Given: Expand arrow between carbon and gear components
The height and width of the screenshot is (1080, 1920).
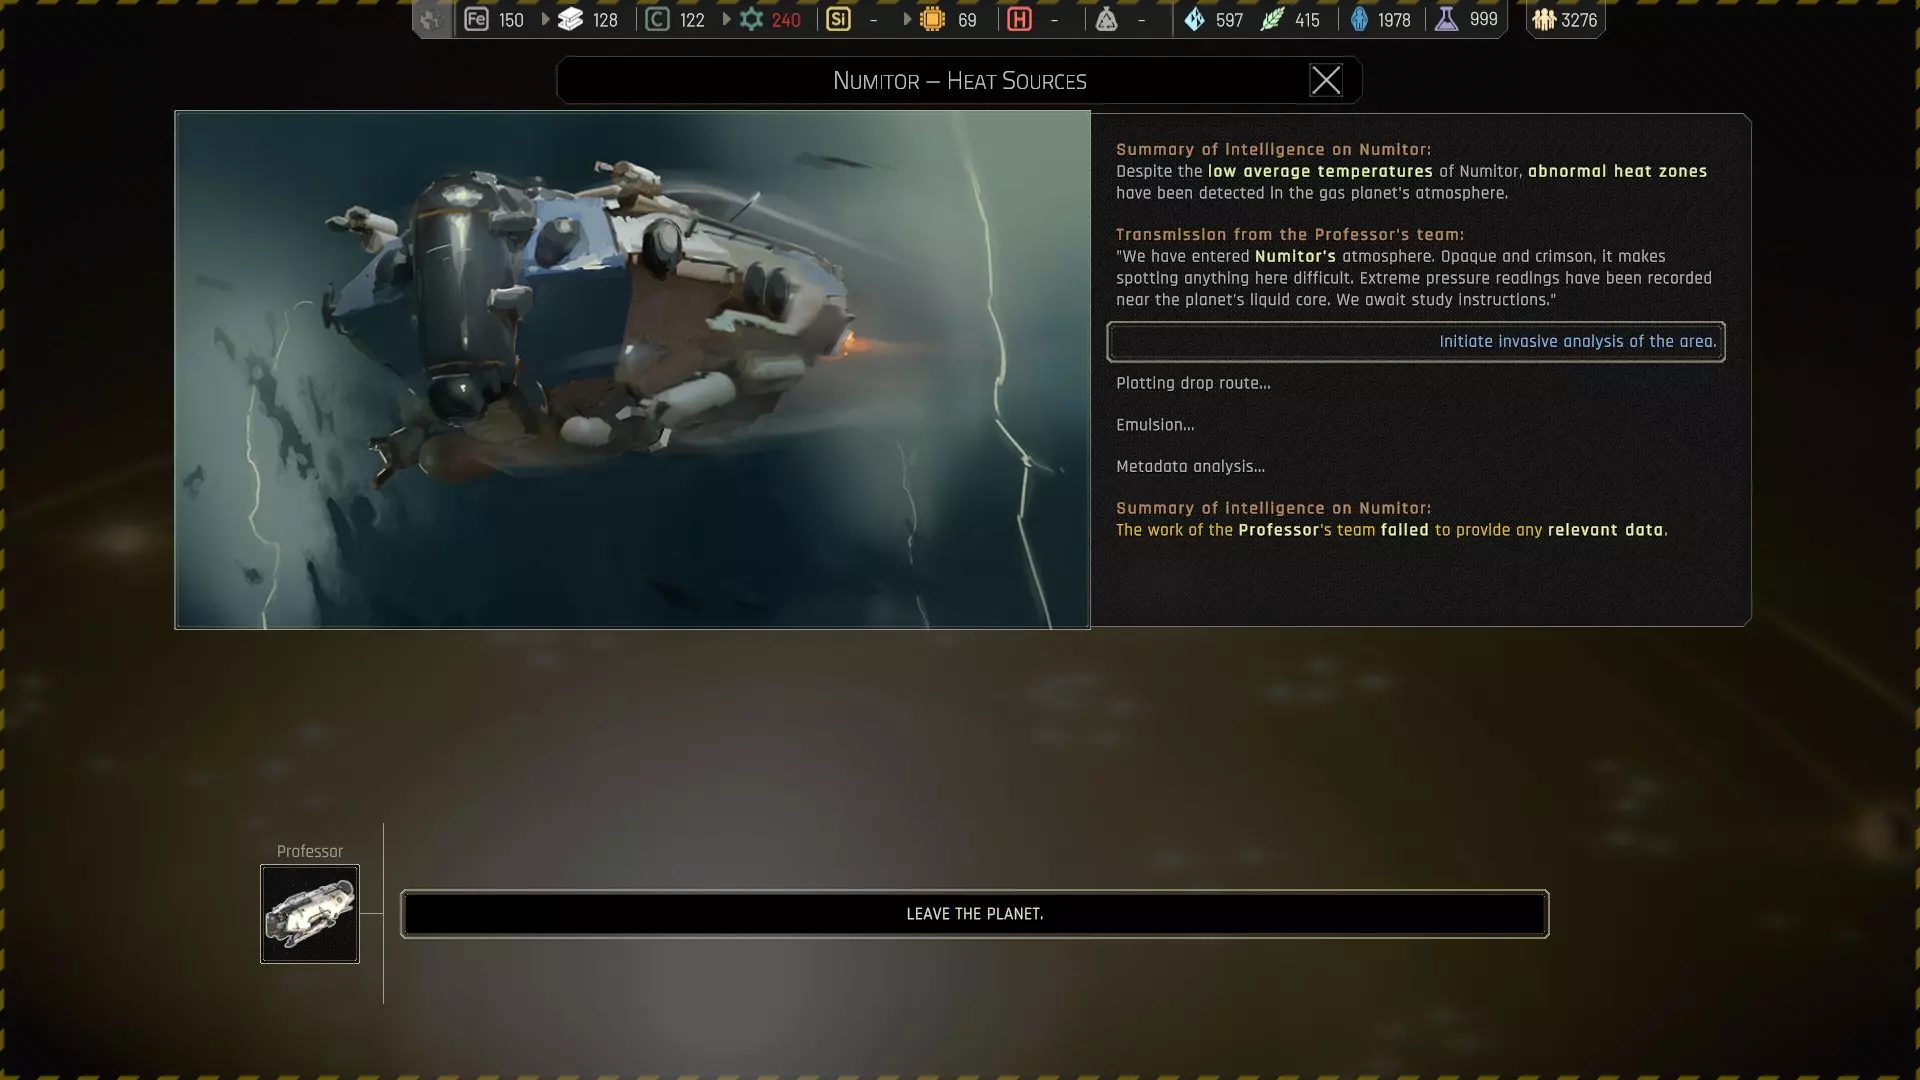Looking at the screenshot, I should 726,19.
